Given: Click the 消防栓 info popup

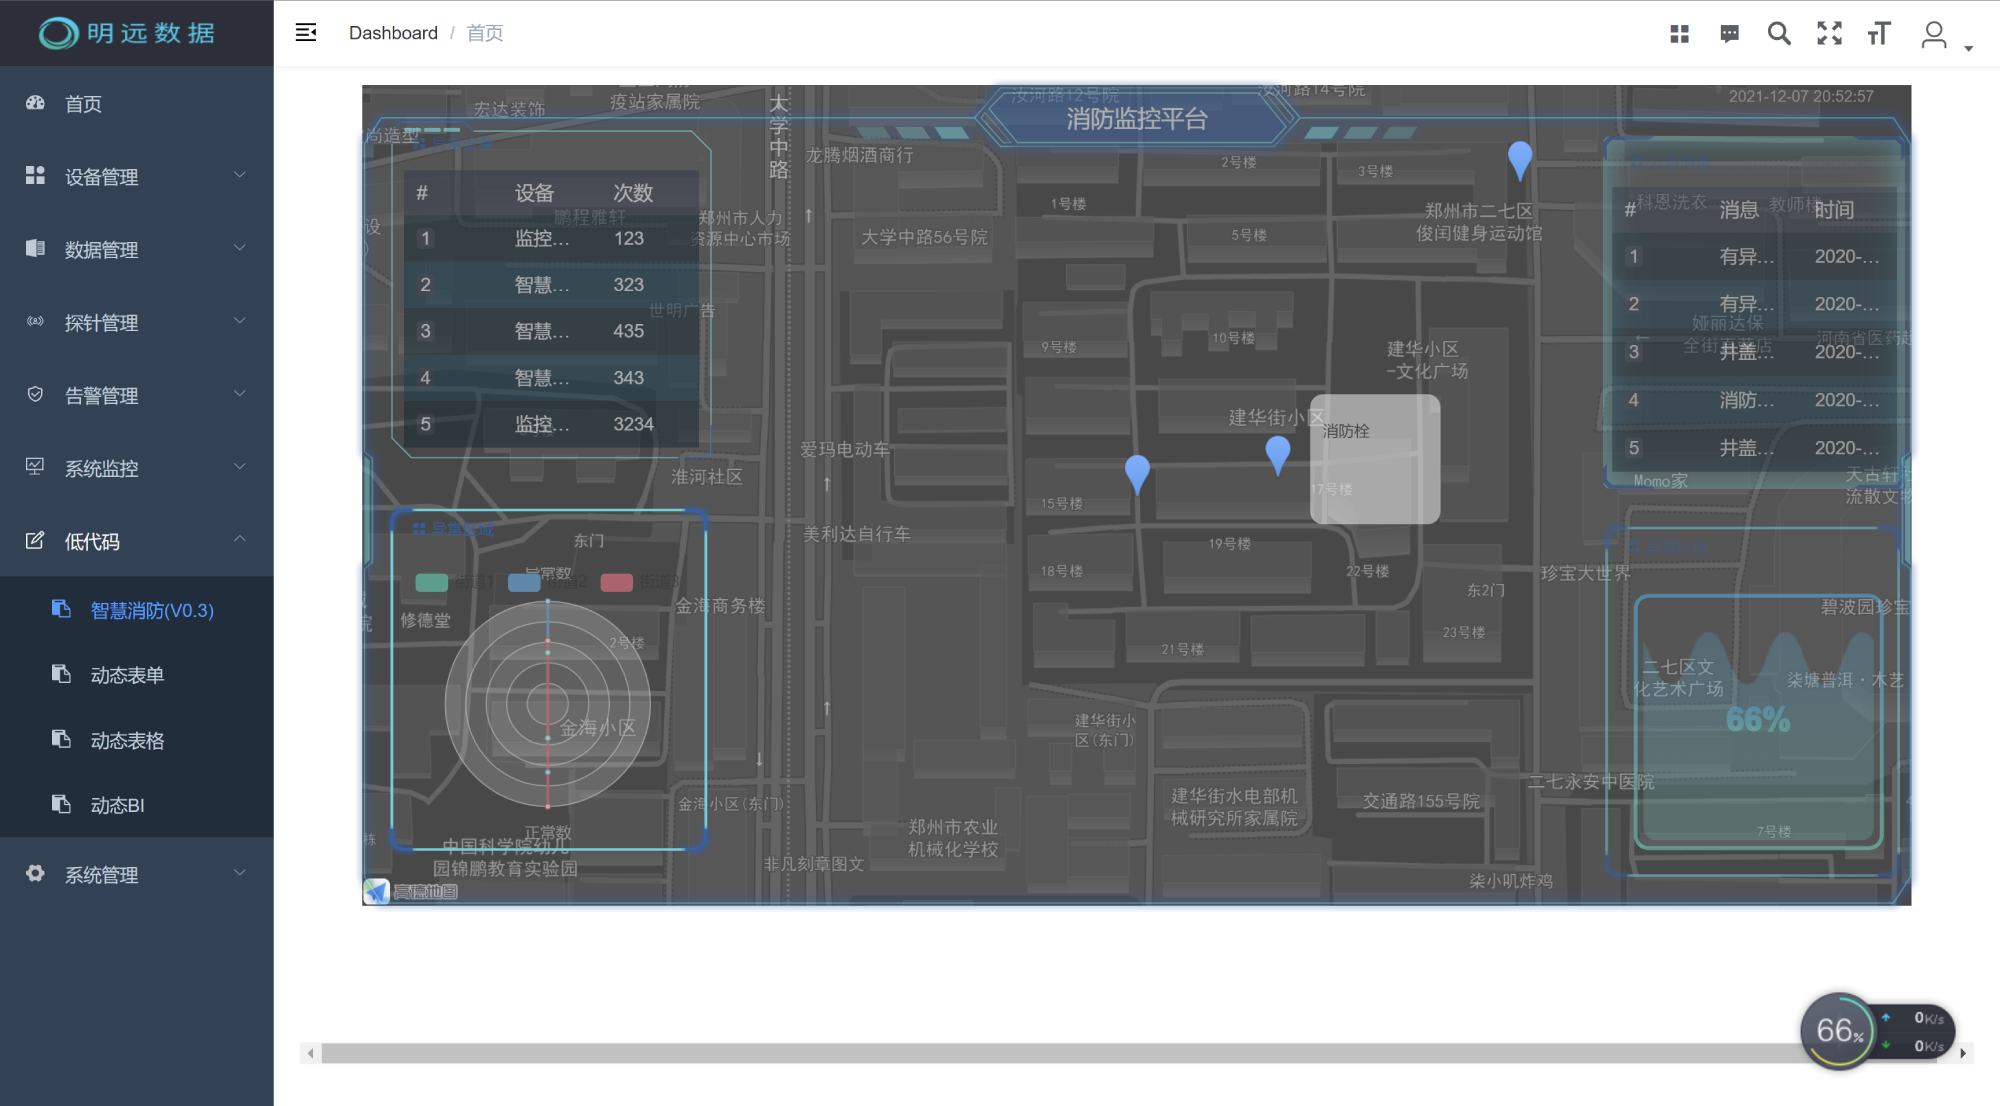Looking at the screenshot, I should pyautogui.click(x=1375, y=459).
